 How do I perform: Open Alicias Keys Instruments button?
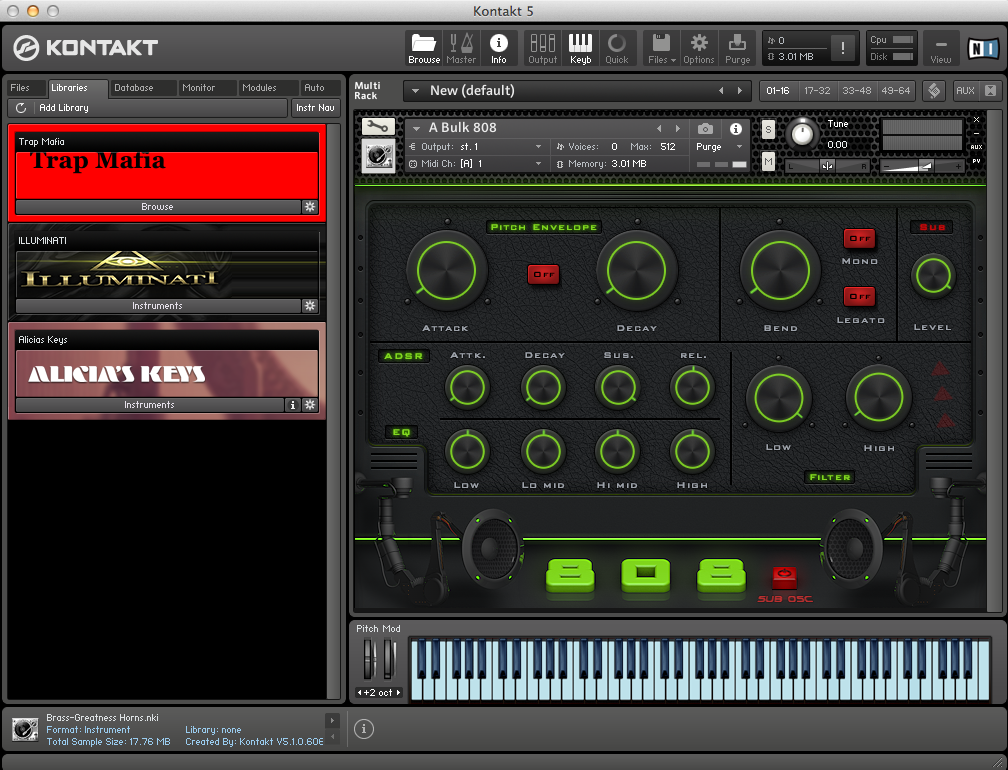149,404
